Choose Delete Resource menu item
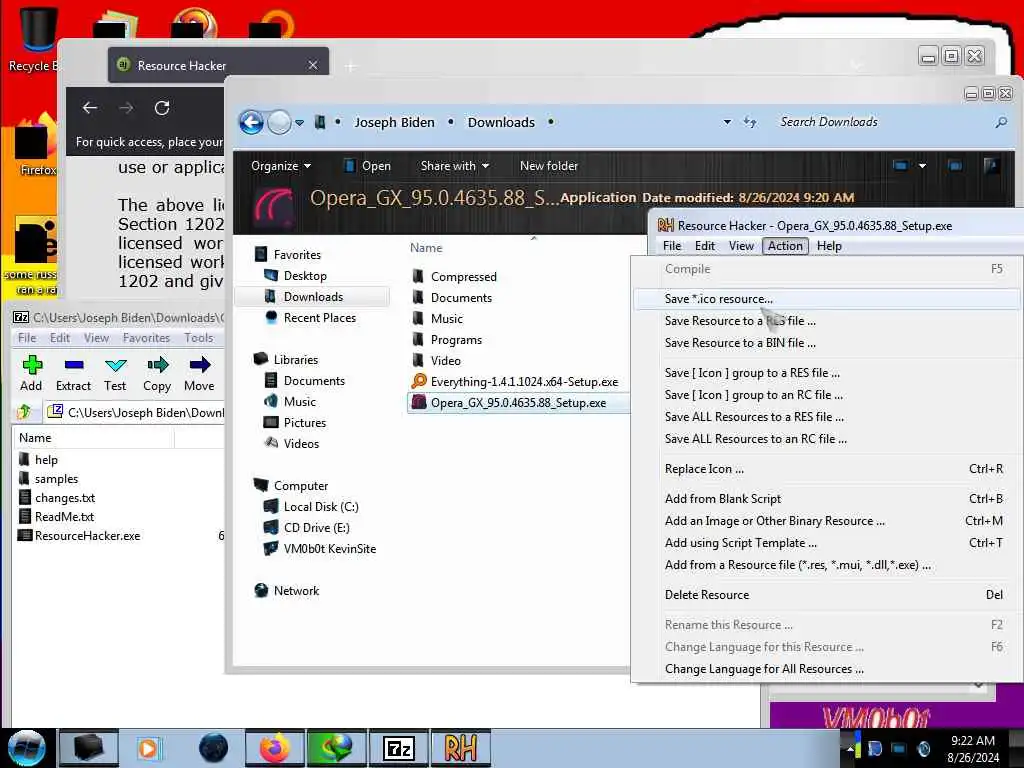This screenshot has height=768, width=1024. (825, 595)
